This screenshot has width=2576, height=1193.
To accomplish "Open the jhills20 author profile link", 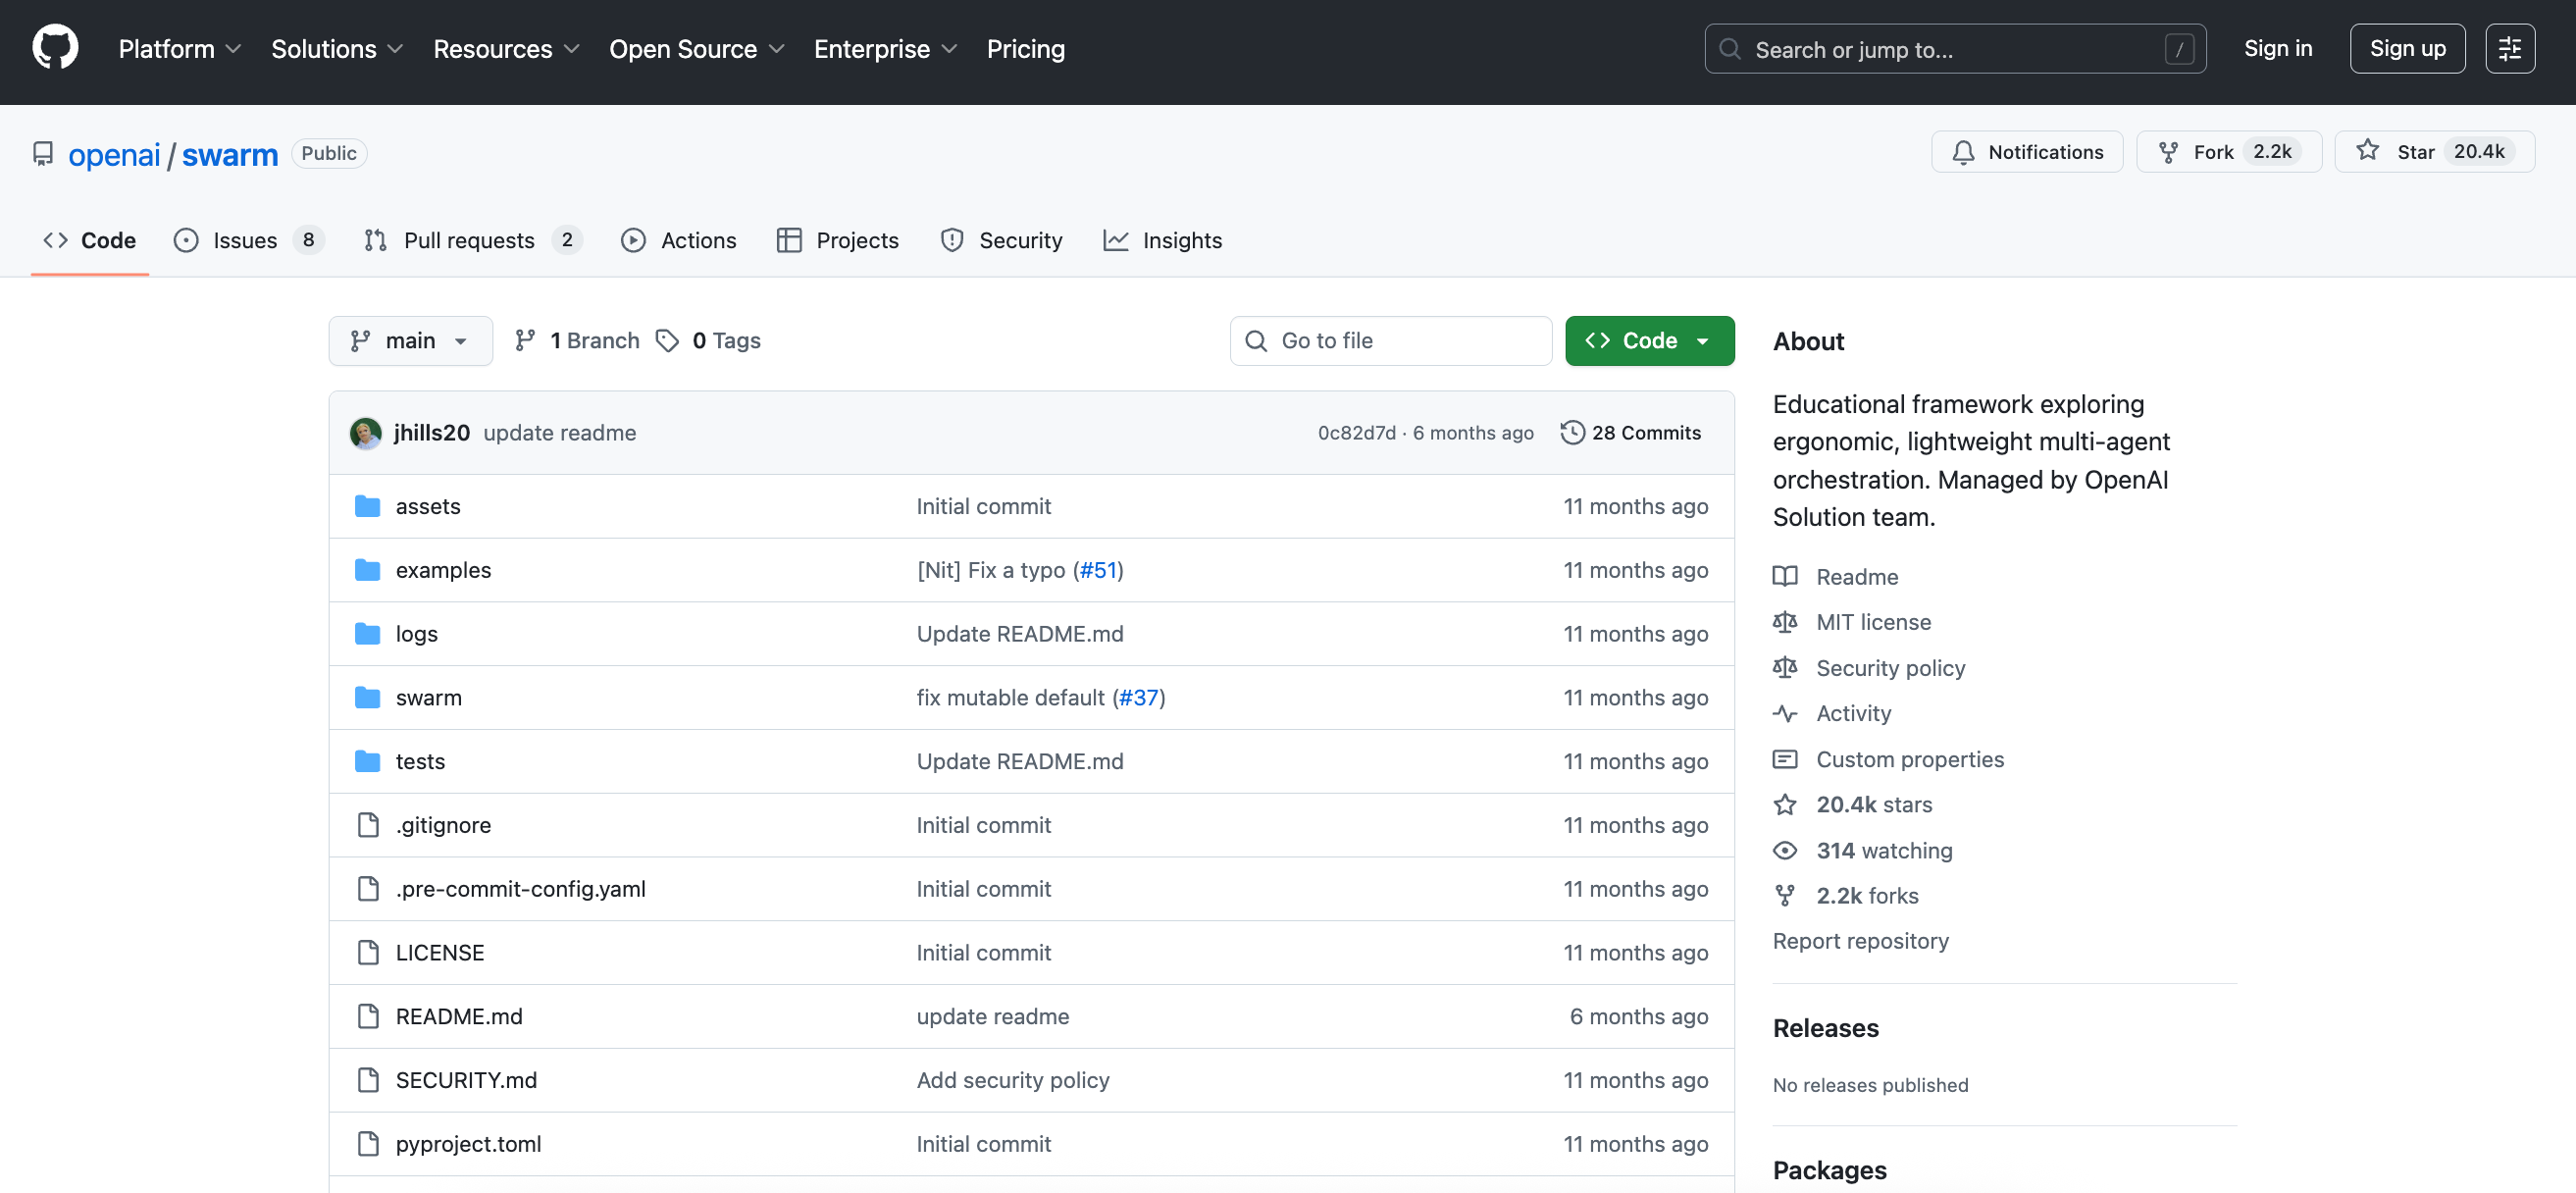I will point(432,433).
